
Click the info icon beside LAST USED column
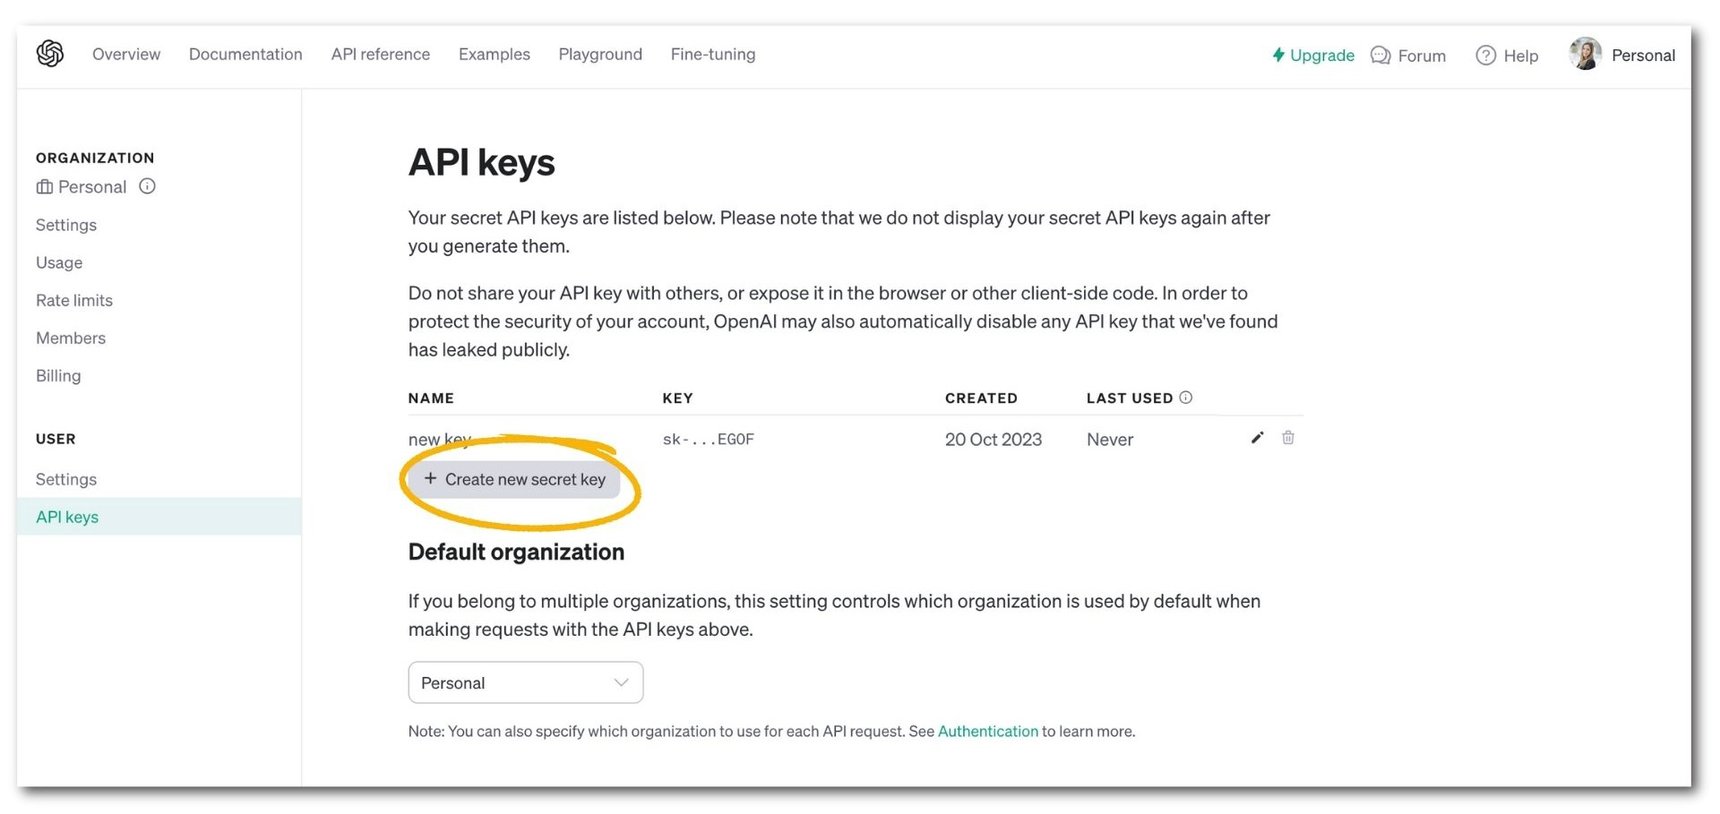click(x=1186, y=397)
